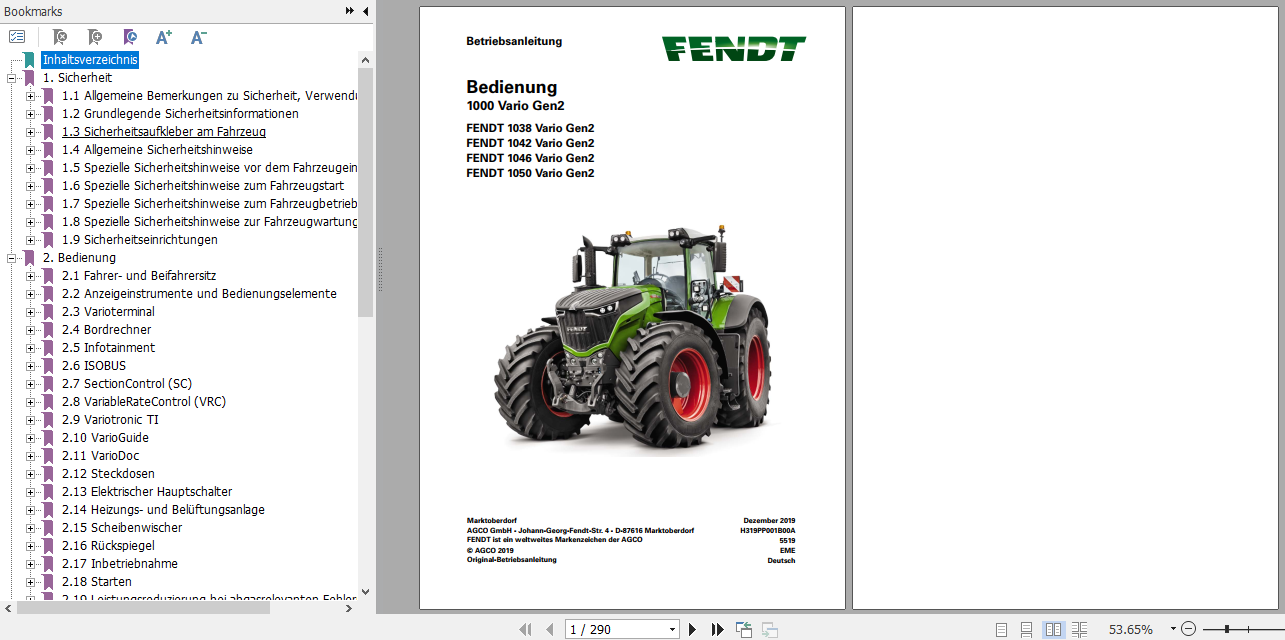
Task: Collapse the 2. Bedienung tree node
Action: coord(12,258)
